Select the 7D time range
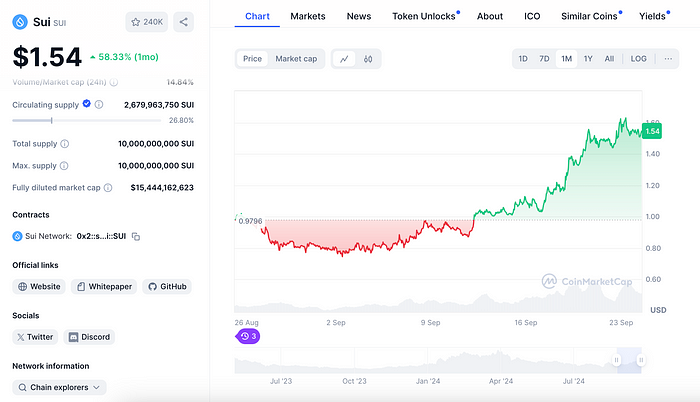The image size is (700, 402). [544, 59]
